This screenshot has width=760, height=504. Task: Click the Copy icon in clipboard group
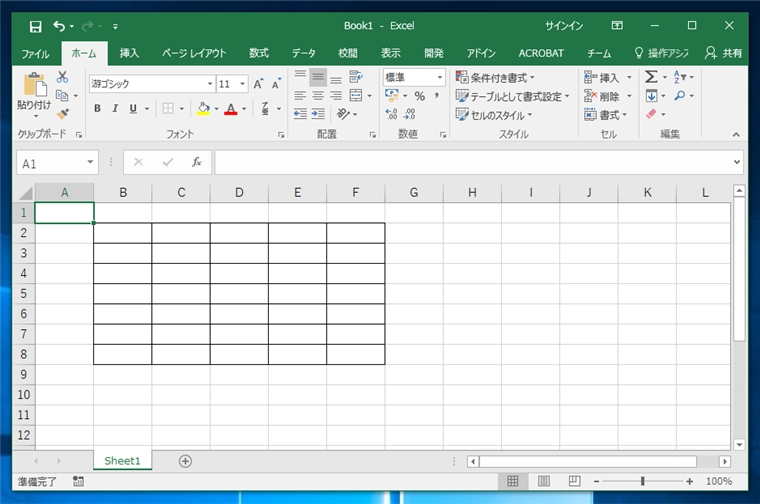pos(62,95)
